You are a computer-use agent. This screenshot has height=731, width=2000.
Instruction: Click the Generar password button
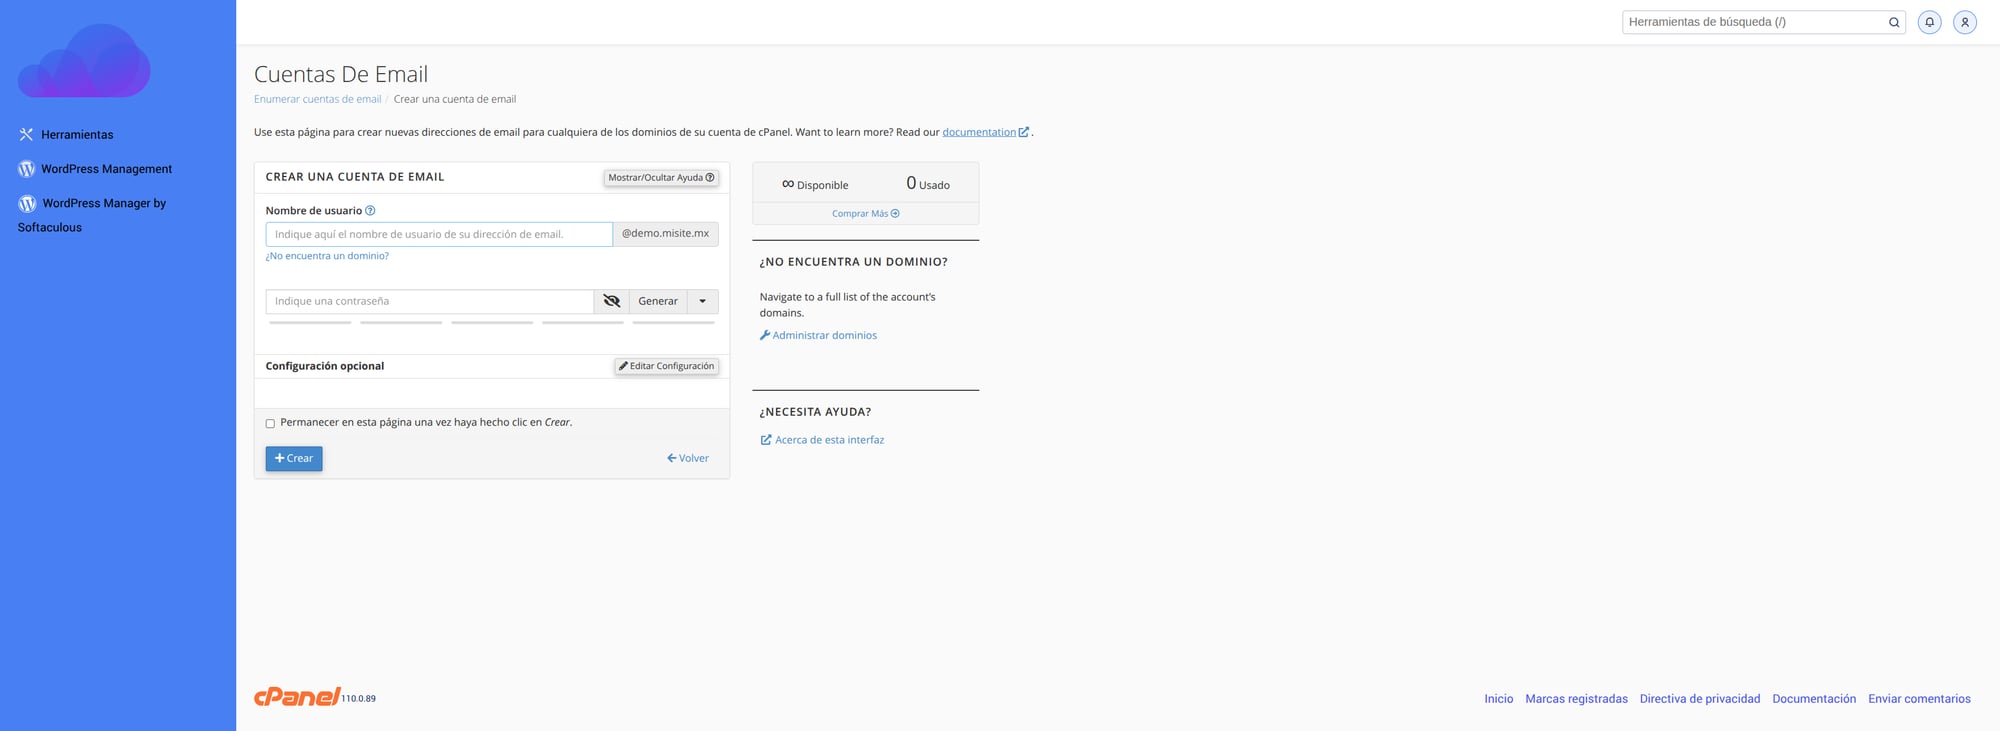658,301
